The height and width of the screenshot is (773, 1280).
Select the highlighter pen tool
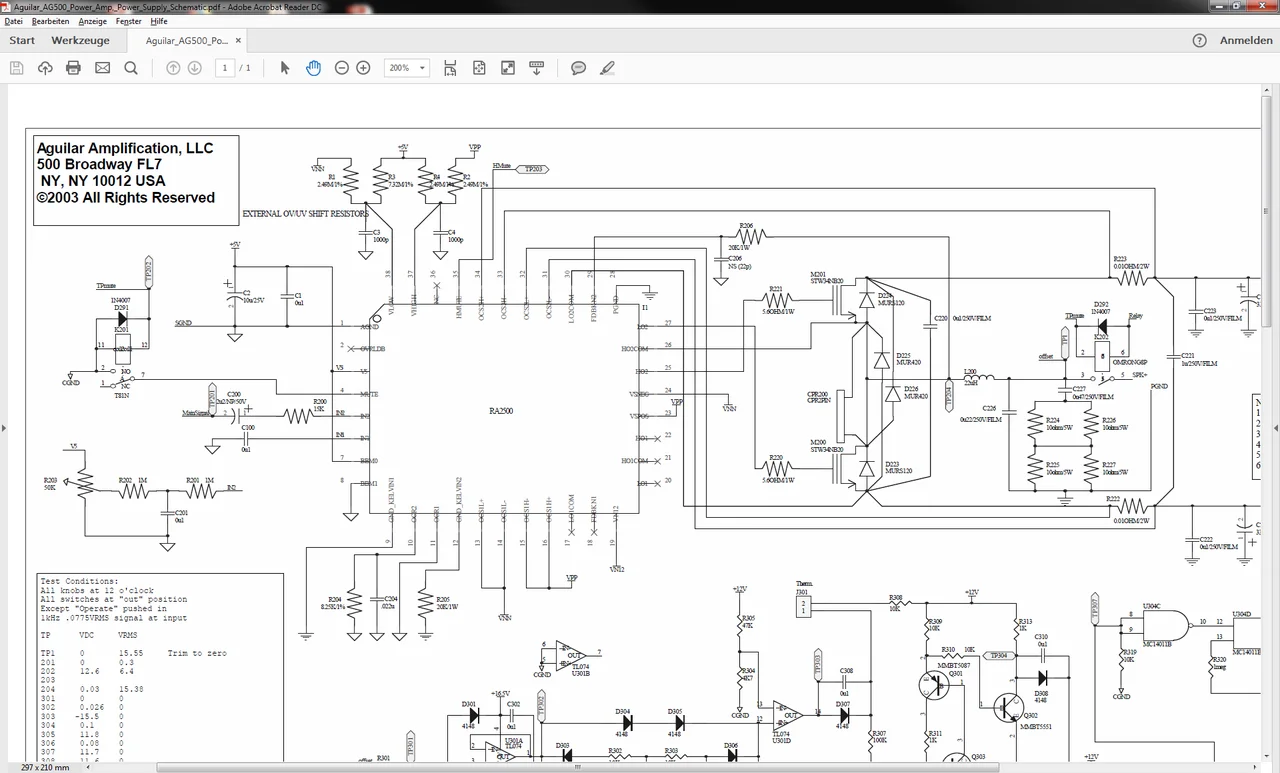click(607, 68)
